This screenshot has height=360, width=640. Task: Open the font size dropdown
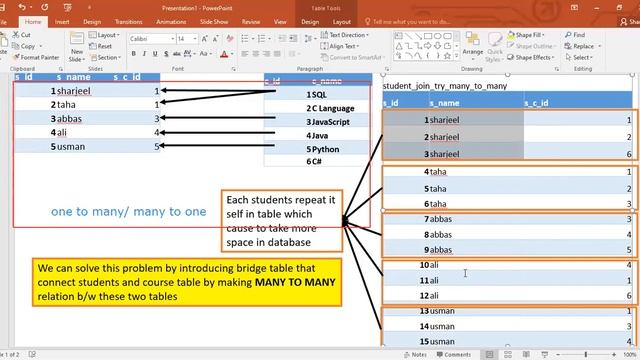pyautogui.click(x=195, y=39)
